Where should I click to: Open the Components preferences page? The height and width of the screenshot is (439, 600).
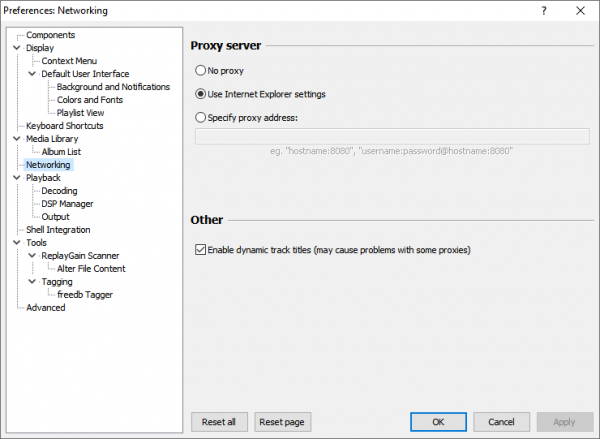click(x=51, y=35)
